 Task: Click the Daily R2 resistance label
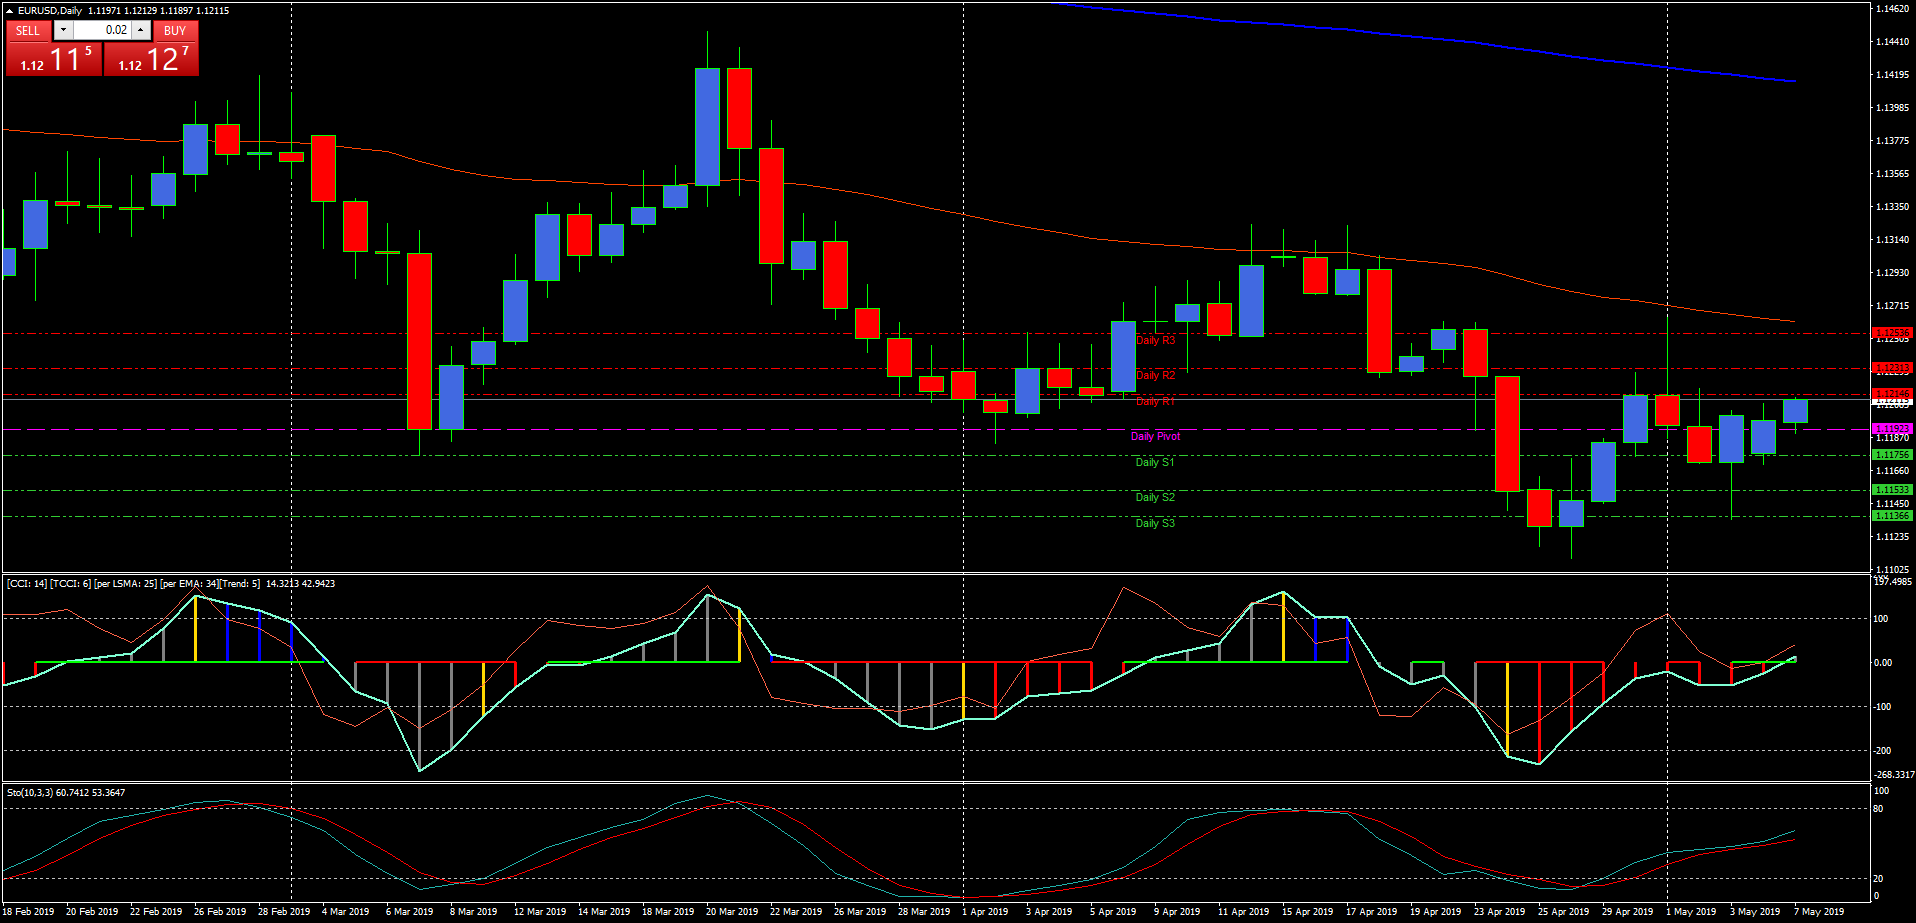(1155, 375)
